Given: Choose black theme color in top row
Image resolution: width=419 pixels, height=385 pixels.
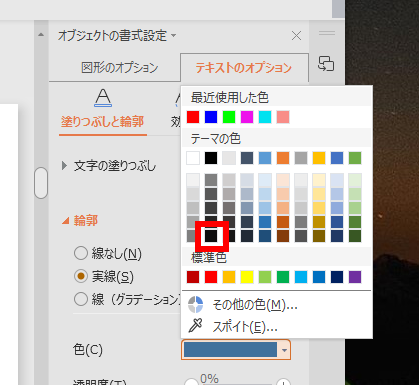Looking at the screenshot, I should [211, 158].
